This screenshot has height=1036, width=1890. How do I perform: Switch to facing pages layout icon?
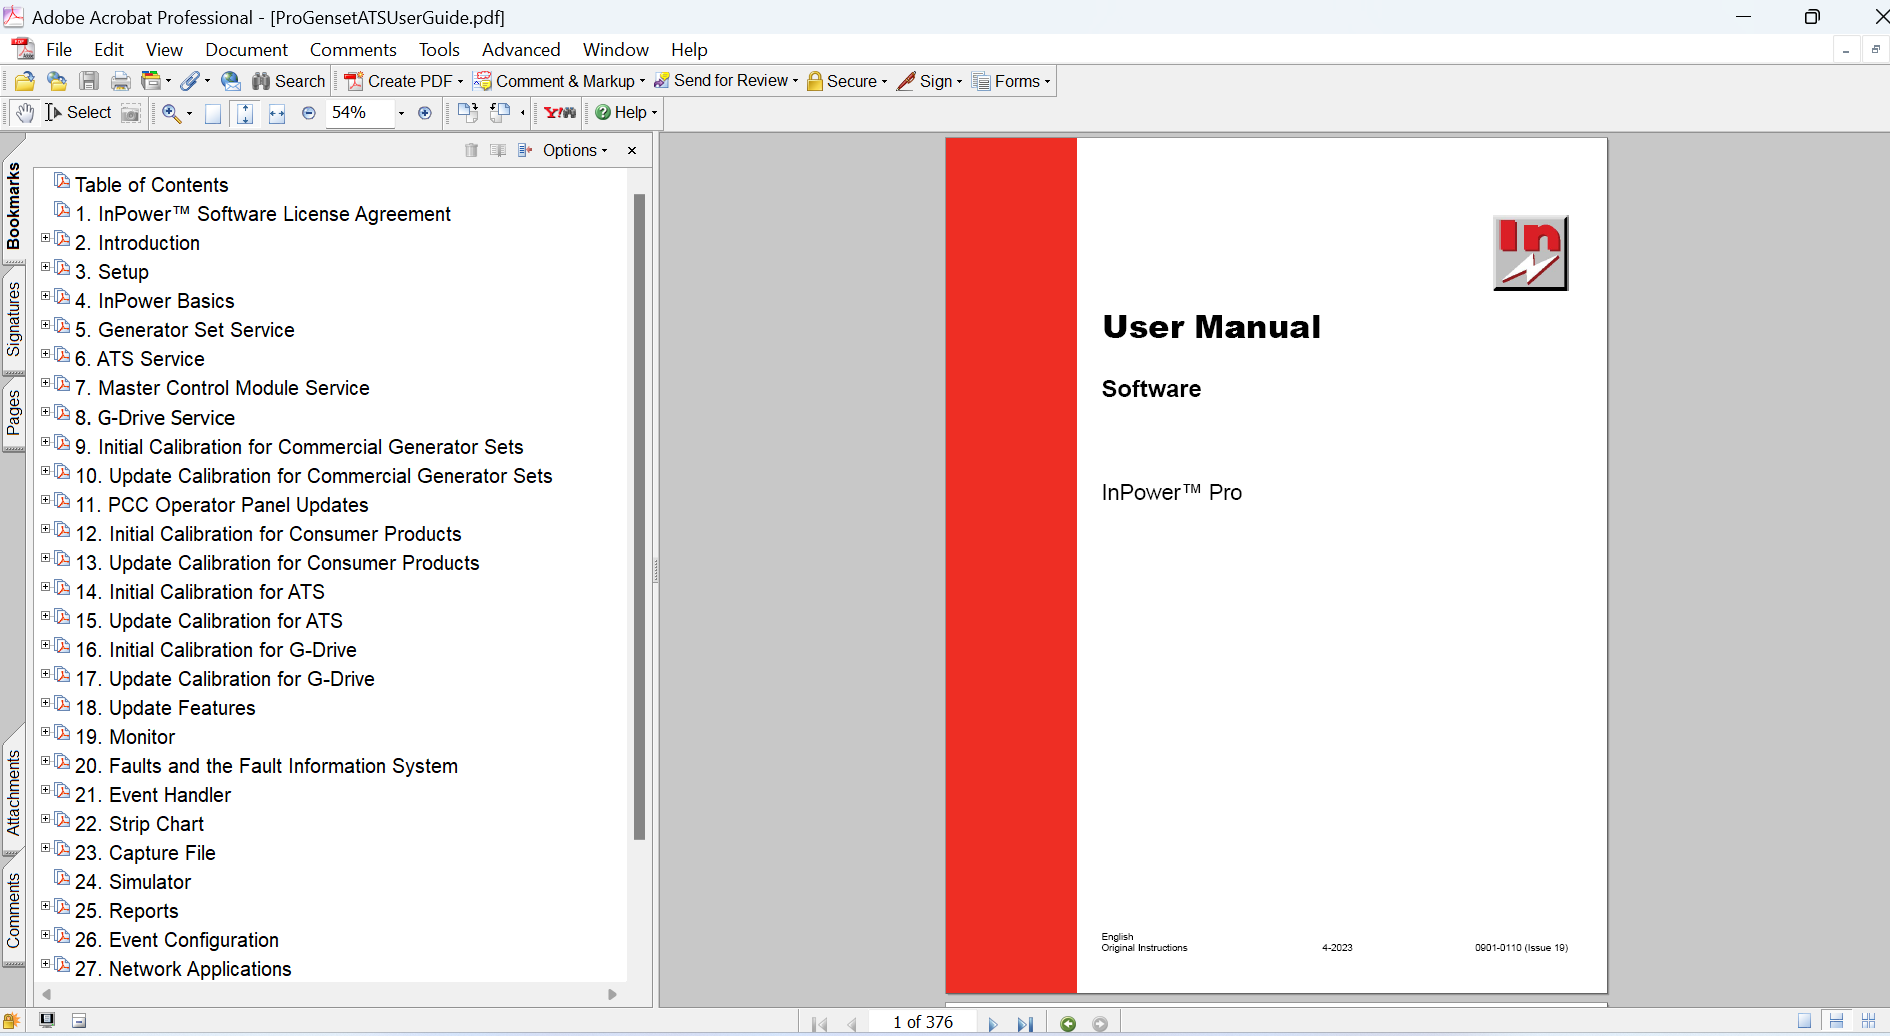1868,1021
